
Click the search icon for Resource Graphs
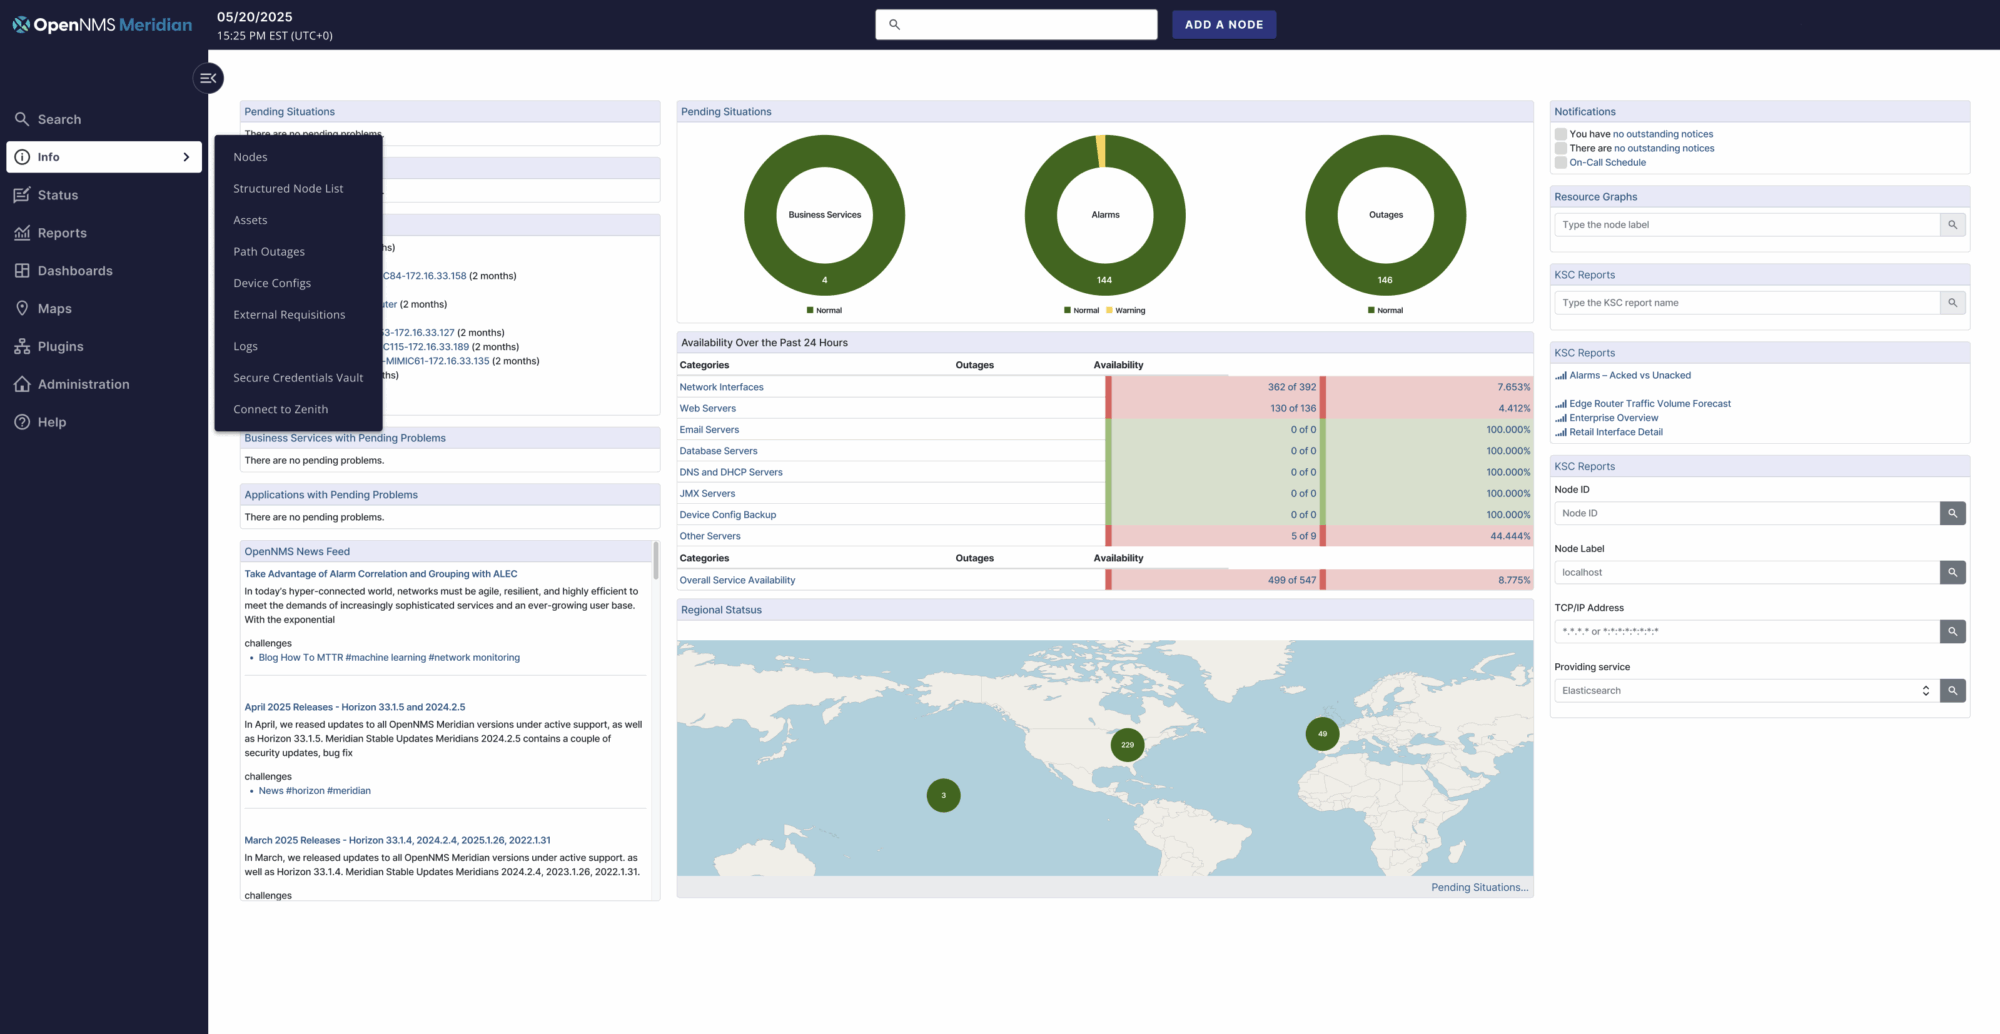pyautogui.click(x=1952, y=225)
